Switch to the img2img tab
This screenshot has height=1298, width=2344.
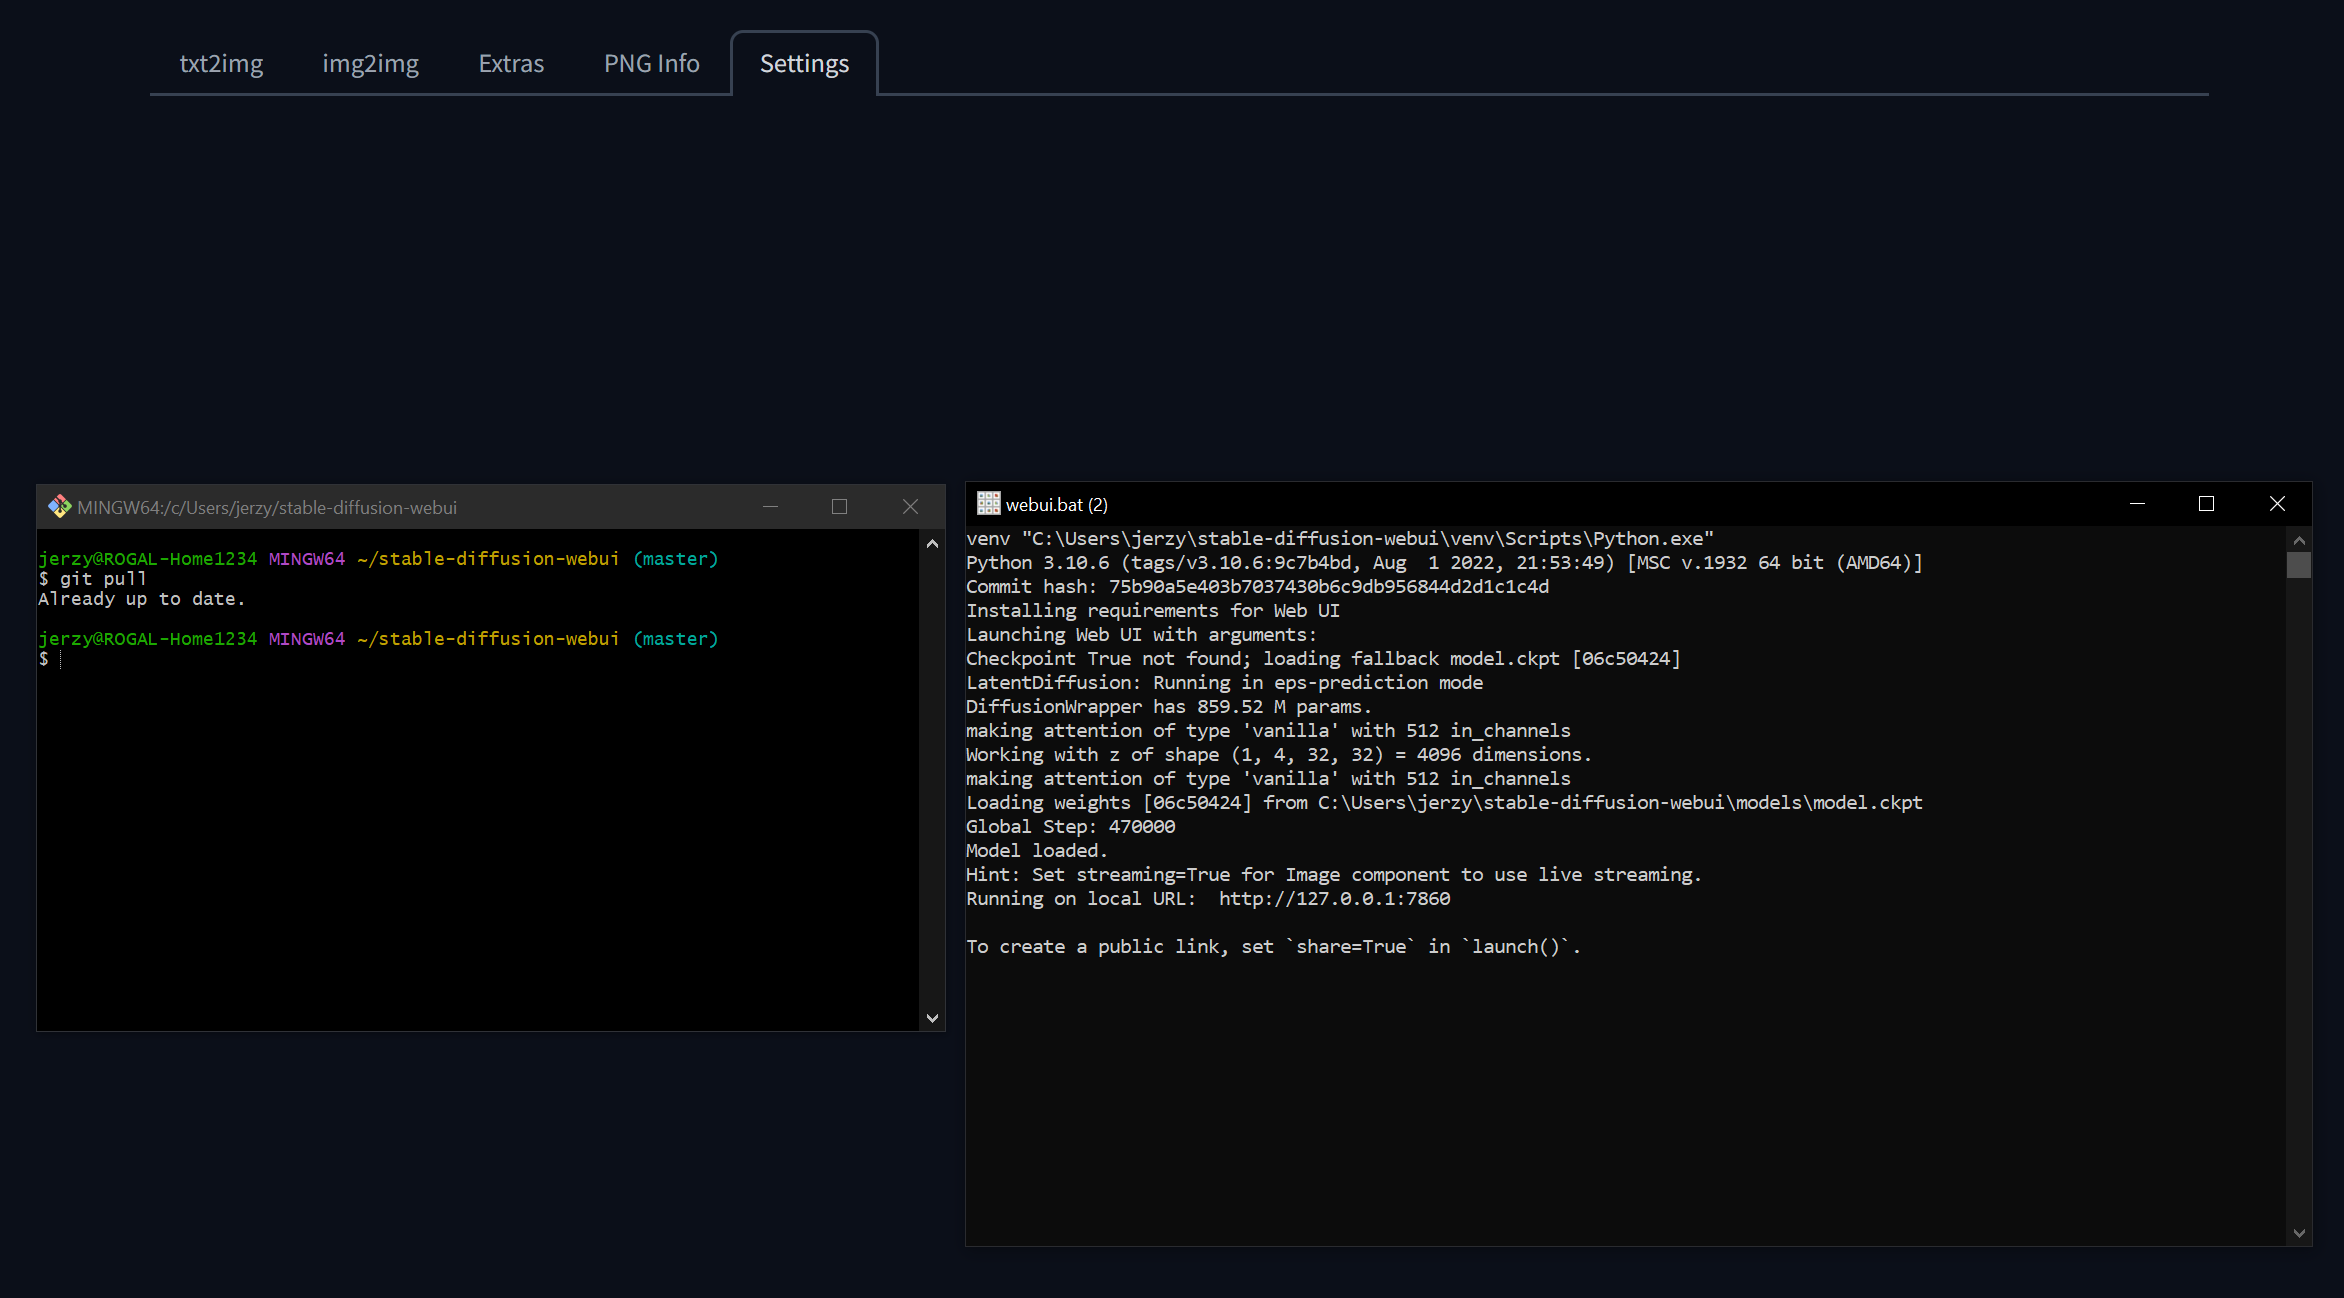tap(370, 63)
